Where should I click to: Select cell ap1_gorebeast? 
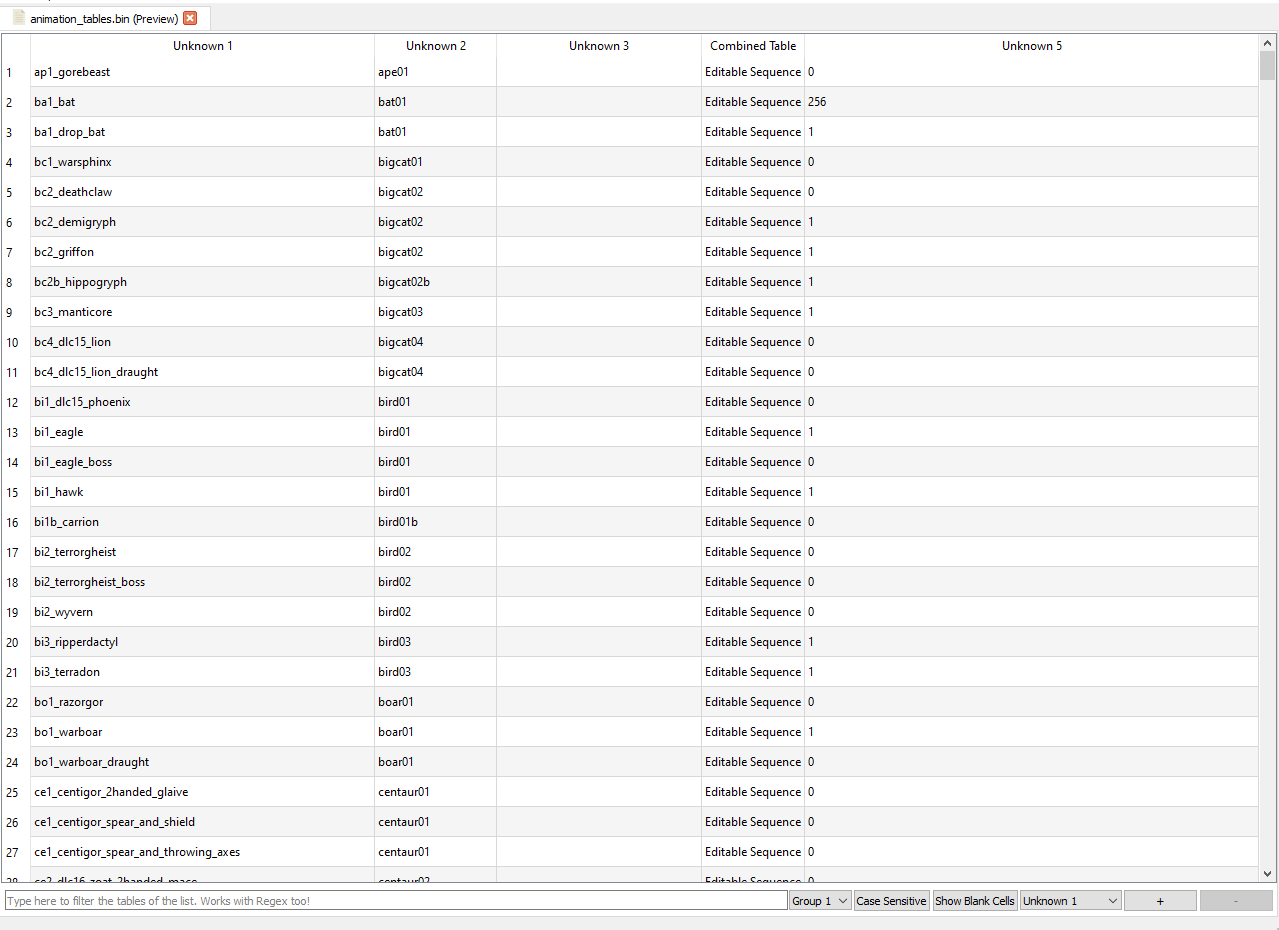point(203,72)
